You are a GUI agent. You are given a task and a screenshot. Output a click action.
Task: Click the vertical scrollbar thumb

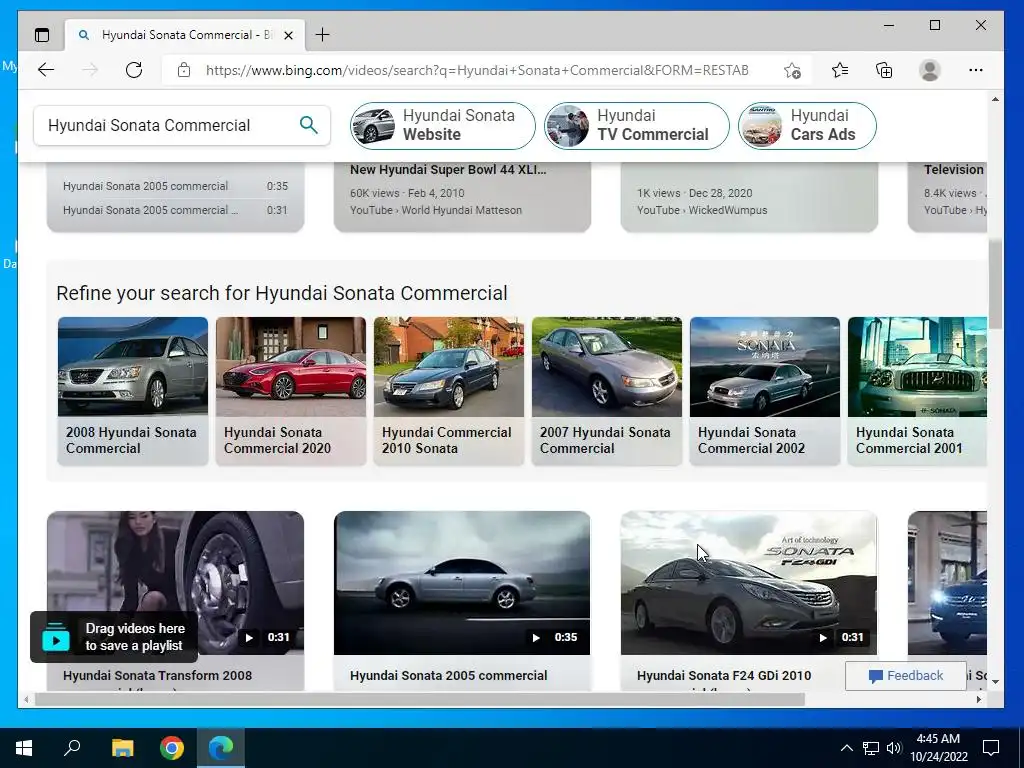point(995,284)
